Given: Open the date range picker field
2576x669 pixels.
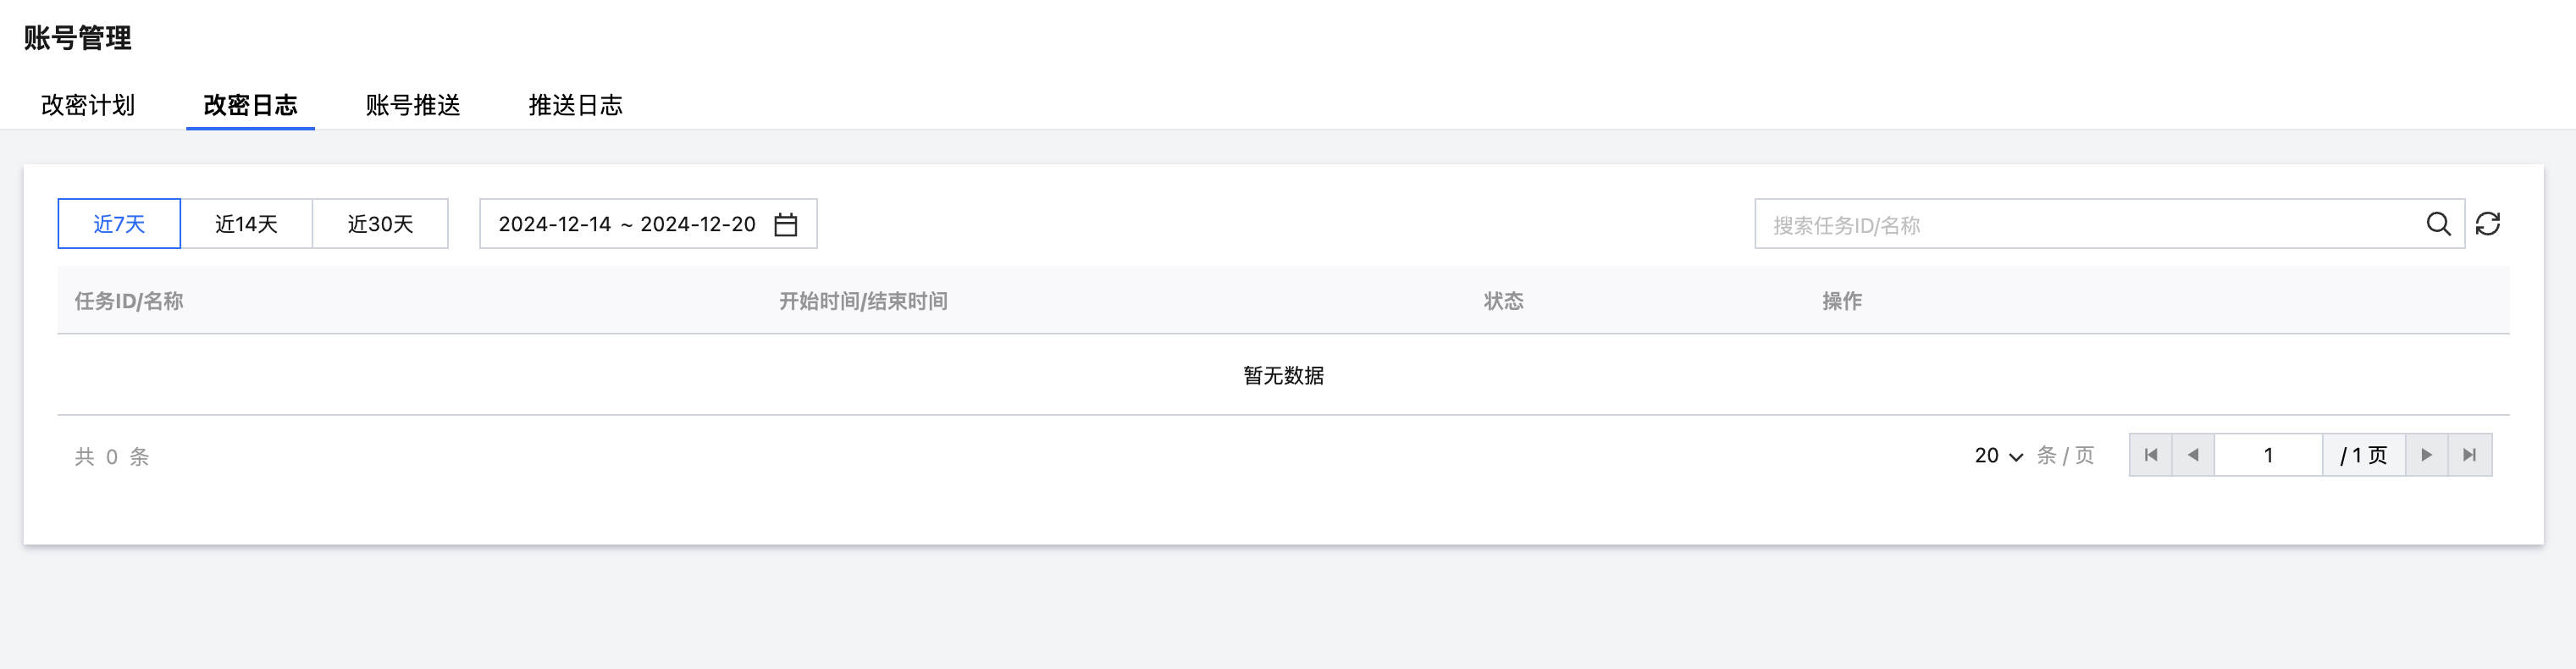Looking at the screenshot, I should pos(628,224).
